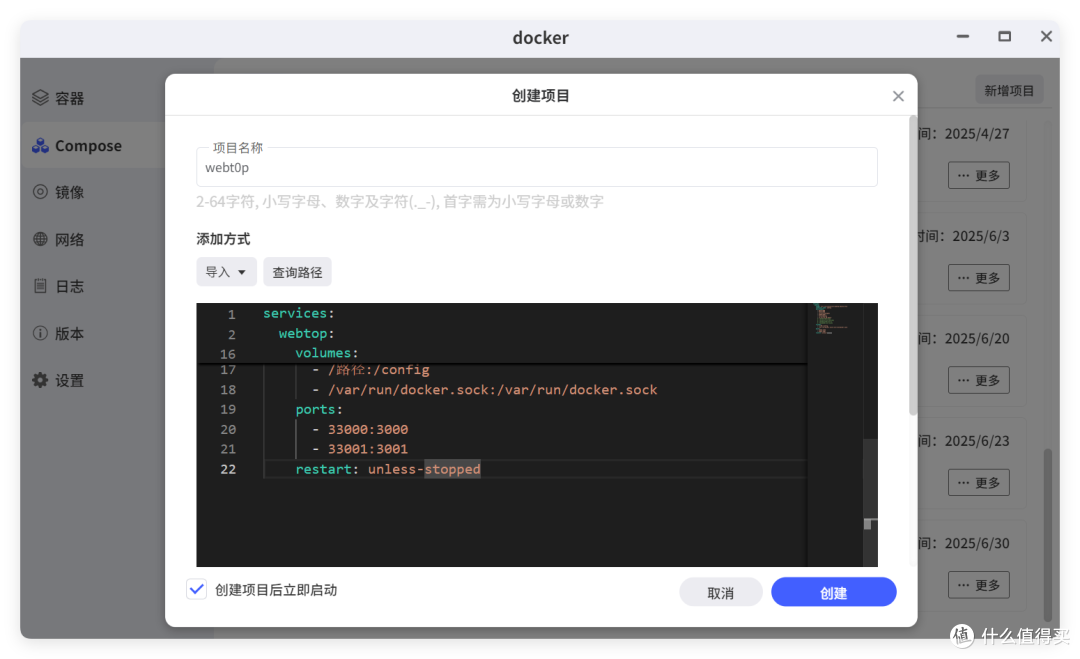Click the 查询路径 button
1080x659 pixels.
(297, 272)
